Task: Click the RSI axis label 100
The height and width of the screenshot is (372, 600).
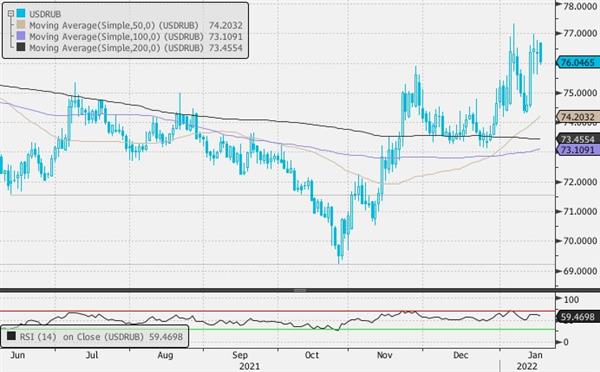Action: click(x=571, y=300)
